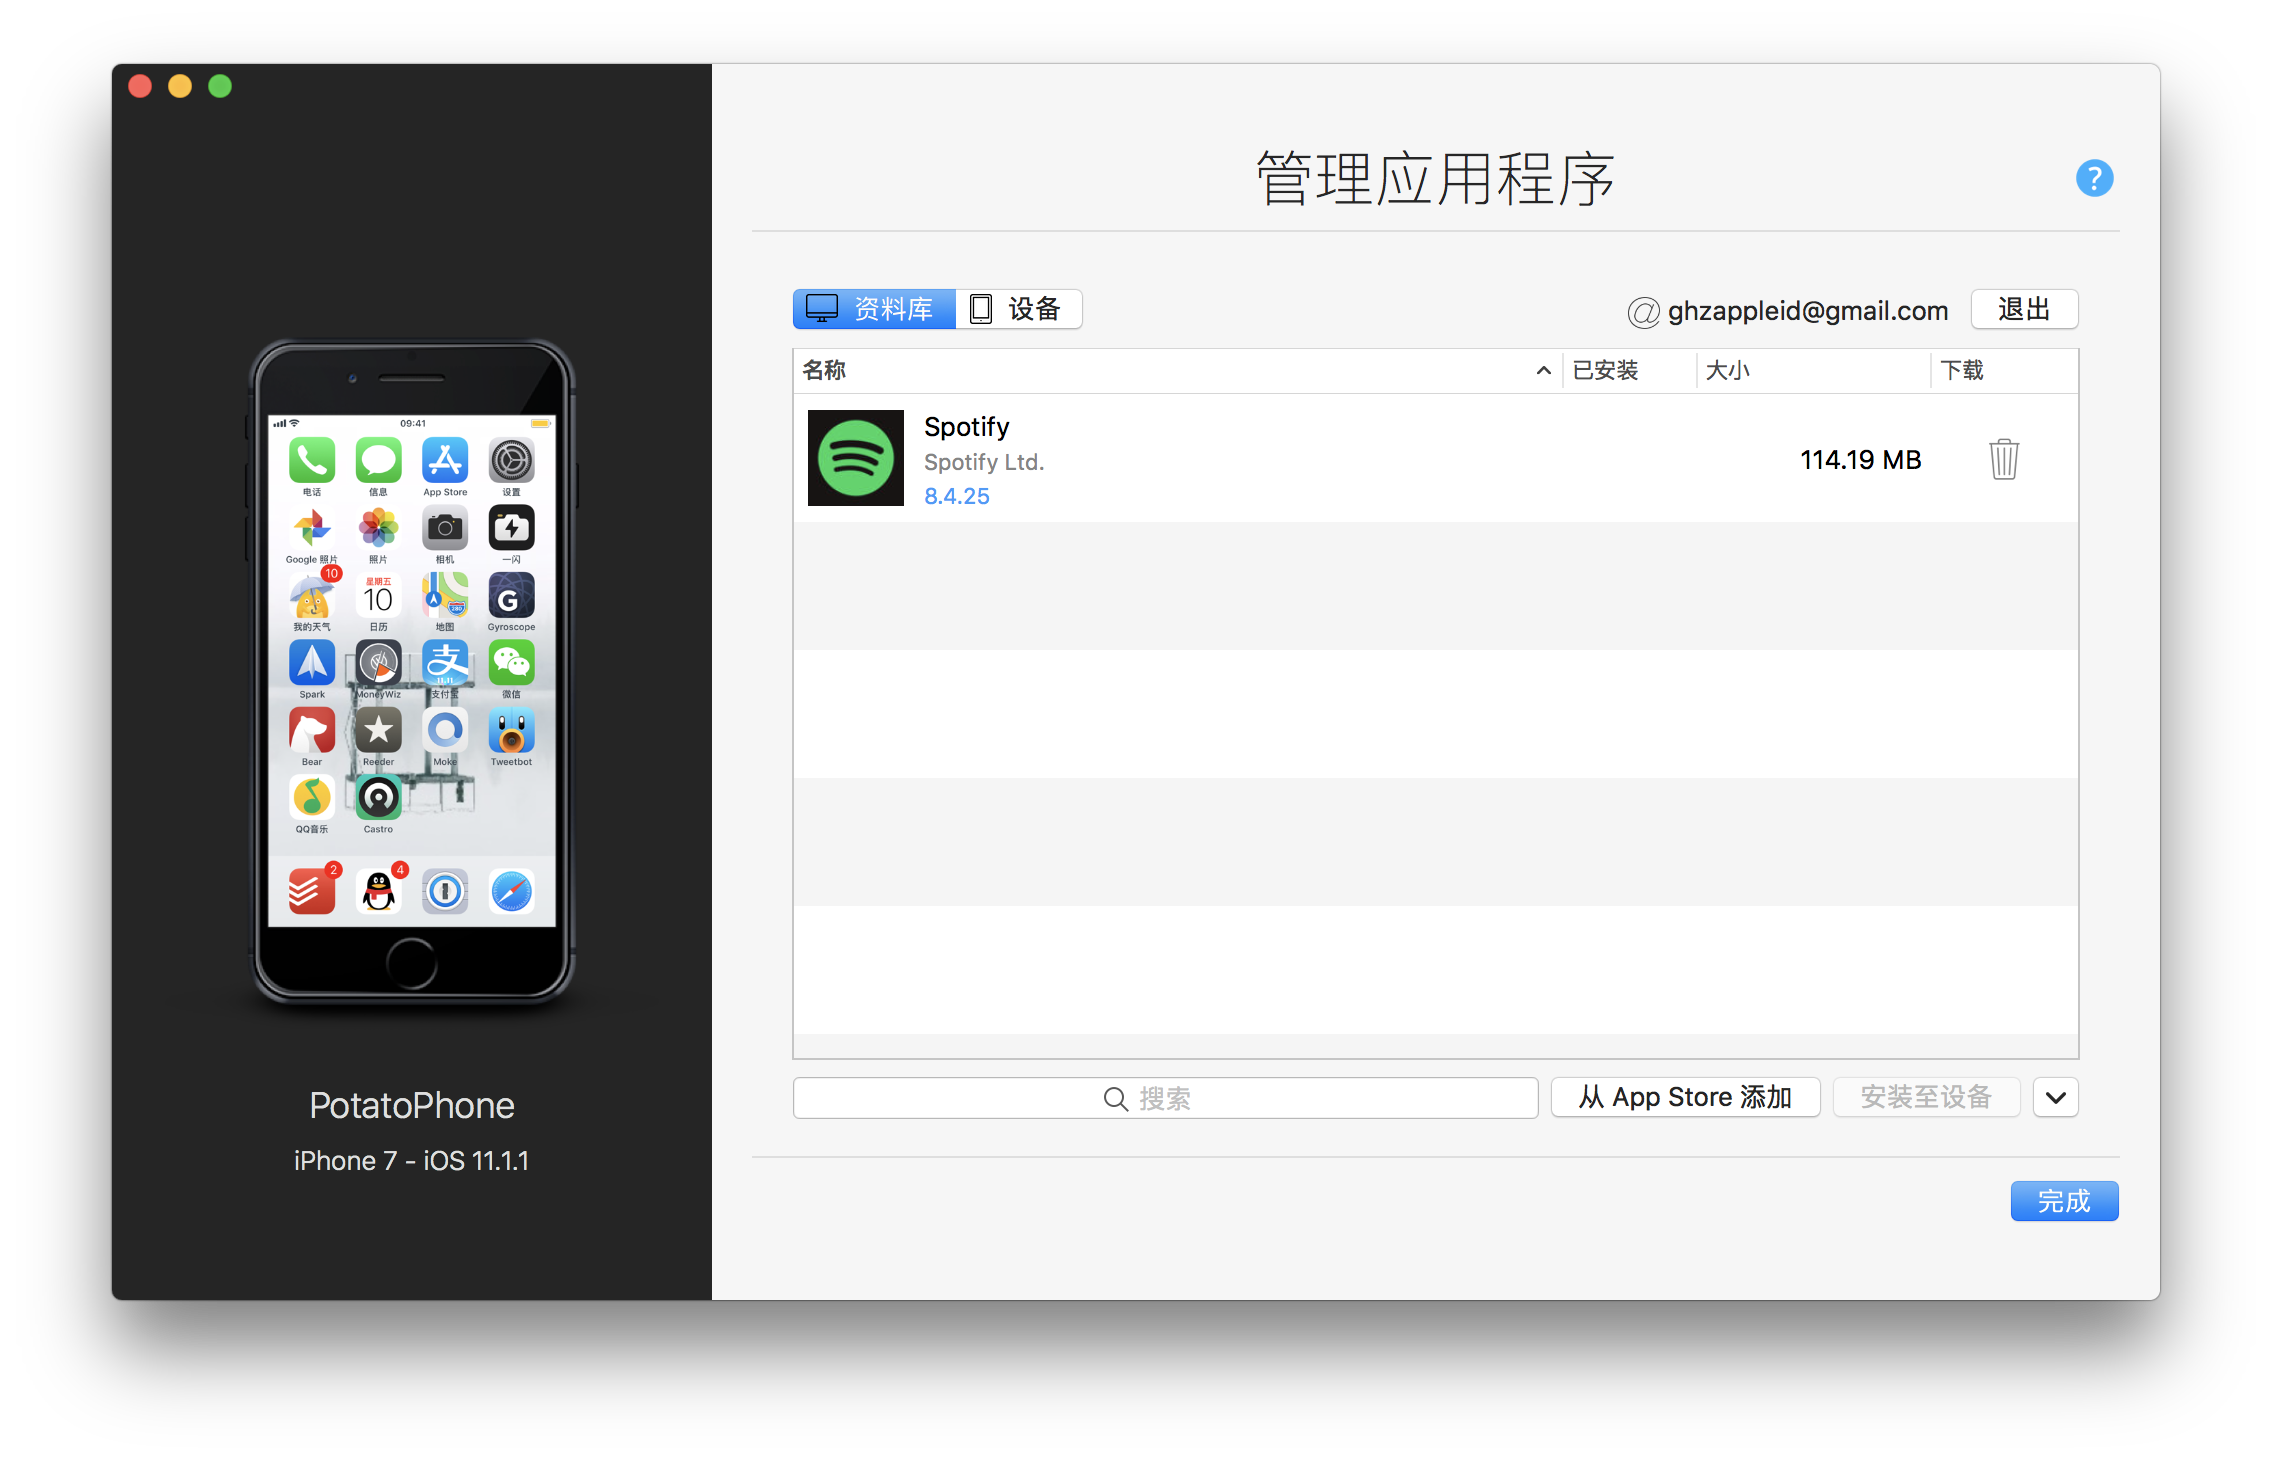Click the Calendar icon showing 10
This screenshot has width=2272, height=1460.
pyautogui.click(x=378, y=596)
